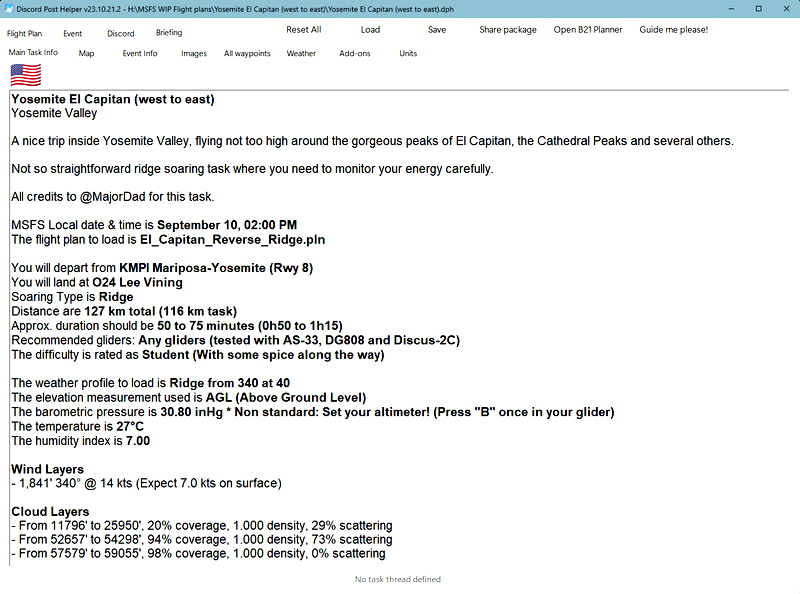Select the Discord tab

(121, 33)
